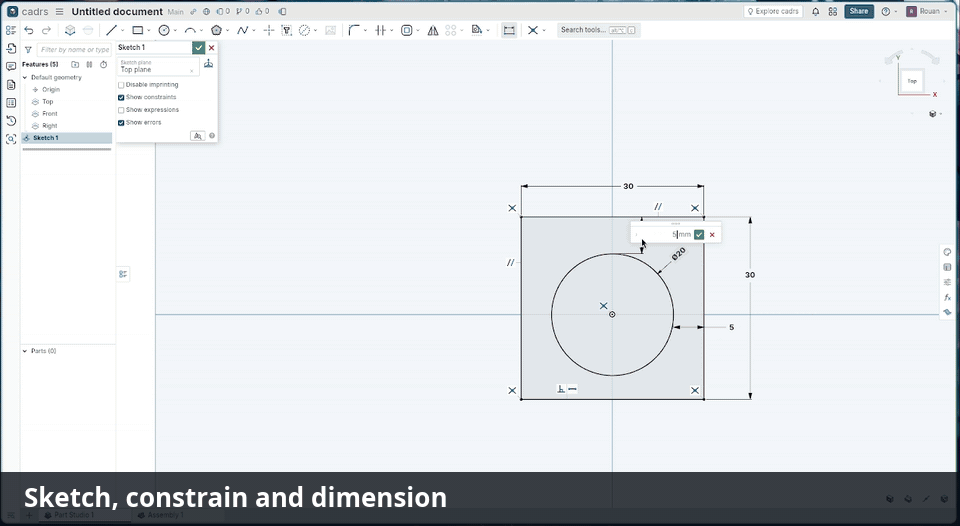Select the Arc sketch tool
This screenshot has height=526, width=960.
pos(190,30)
